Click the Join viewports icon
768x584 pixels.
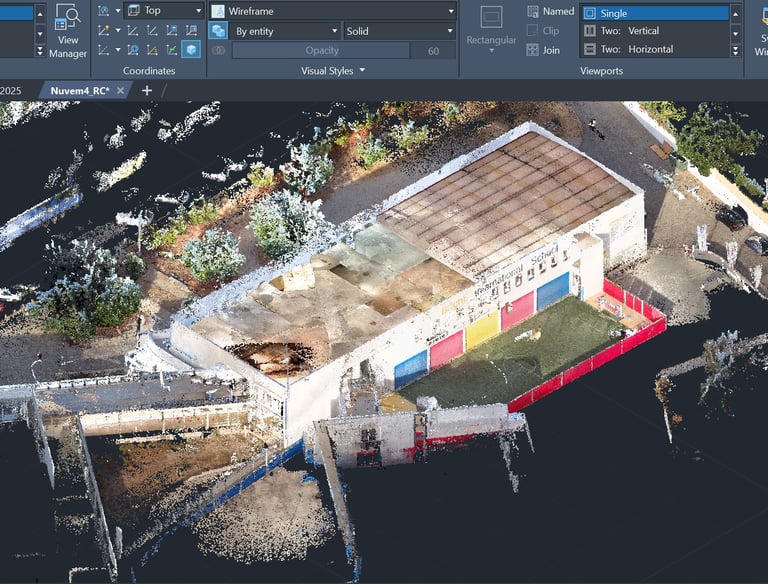pos(533,49)
